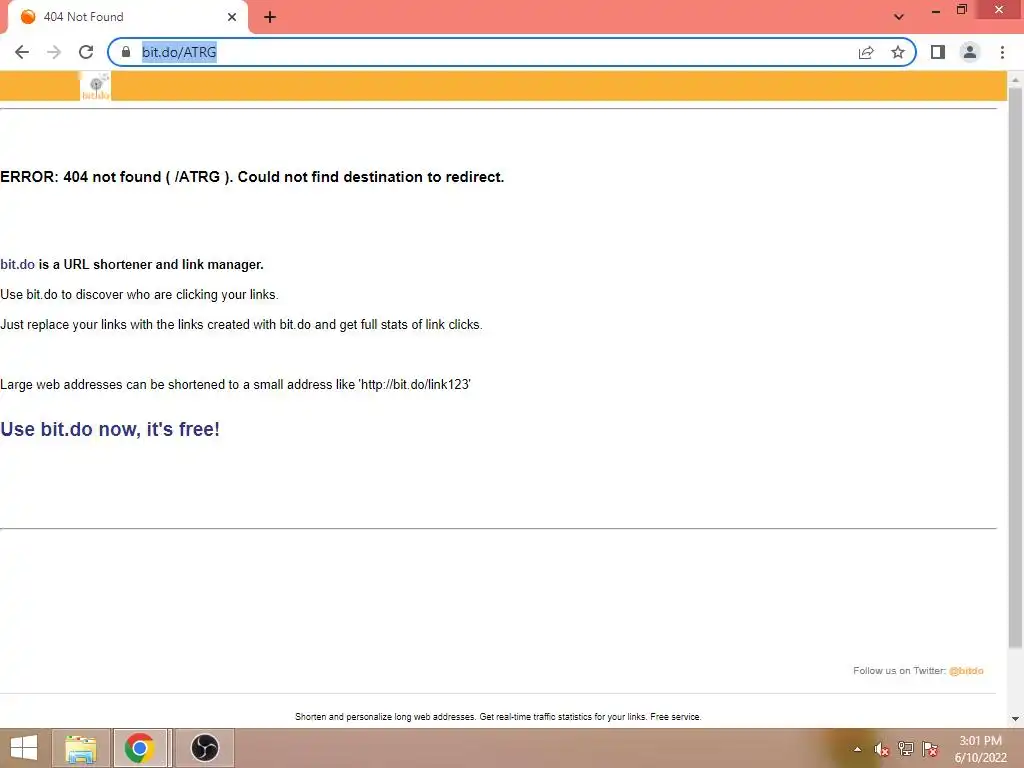1024x768 pixels.
Task: Open the Windows Start menu
Action: pos(24,748)
